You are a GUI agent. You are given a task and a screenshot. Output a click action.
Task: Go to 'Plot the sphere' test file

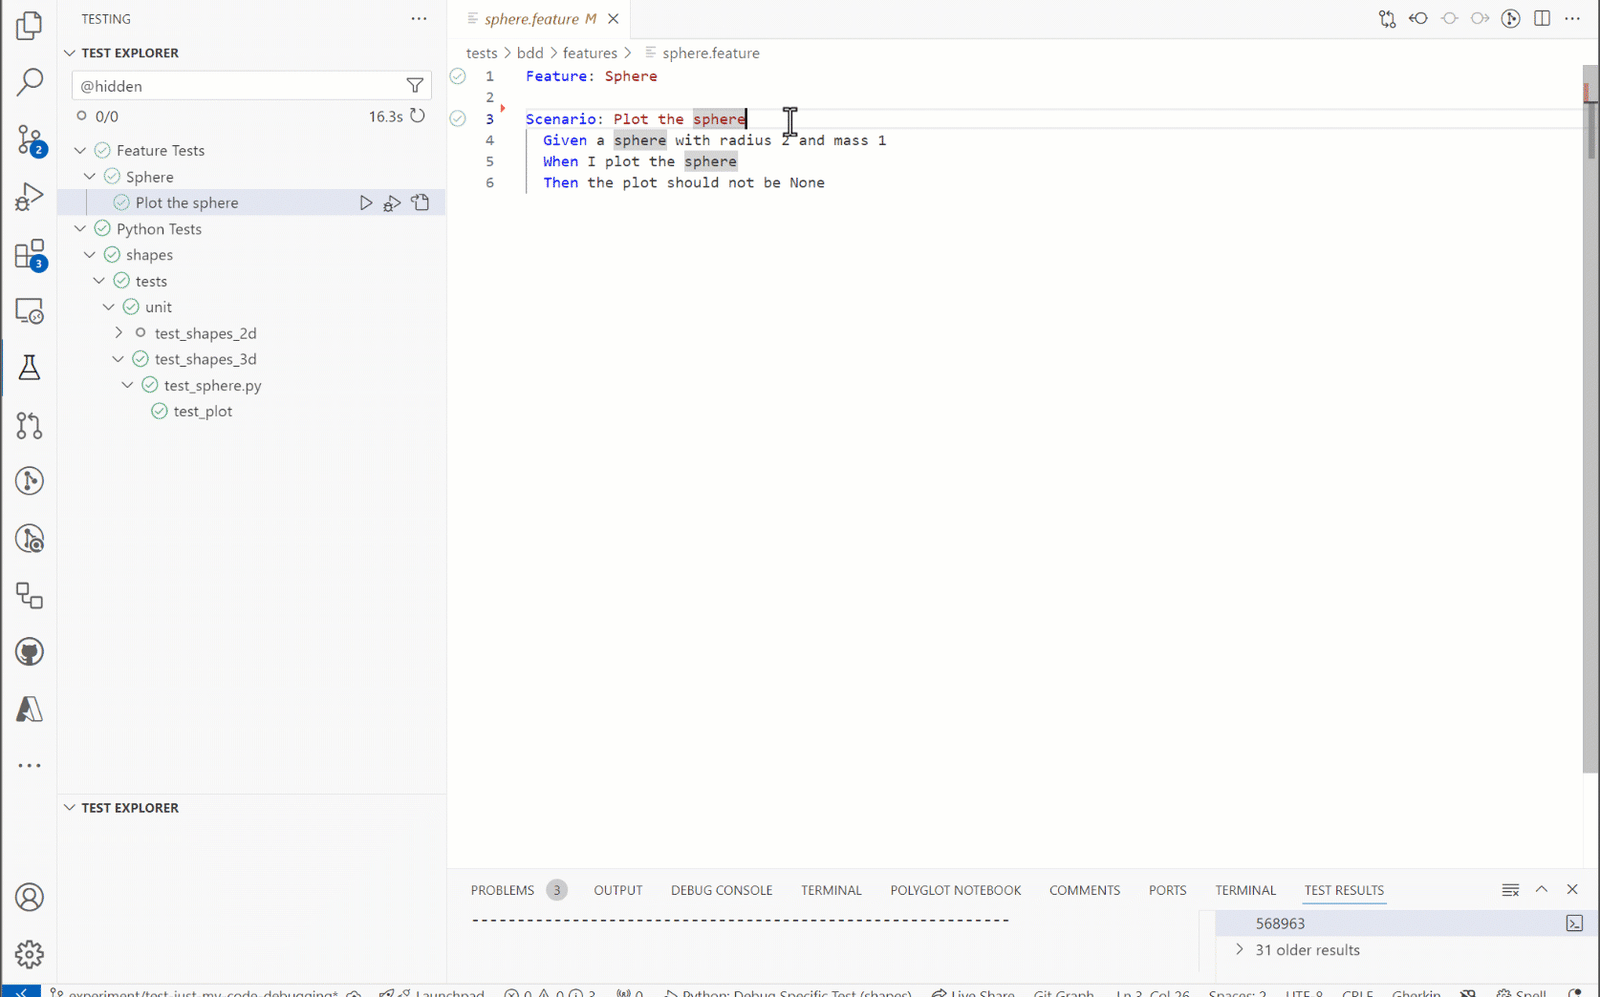(420, 203)
